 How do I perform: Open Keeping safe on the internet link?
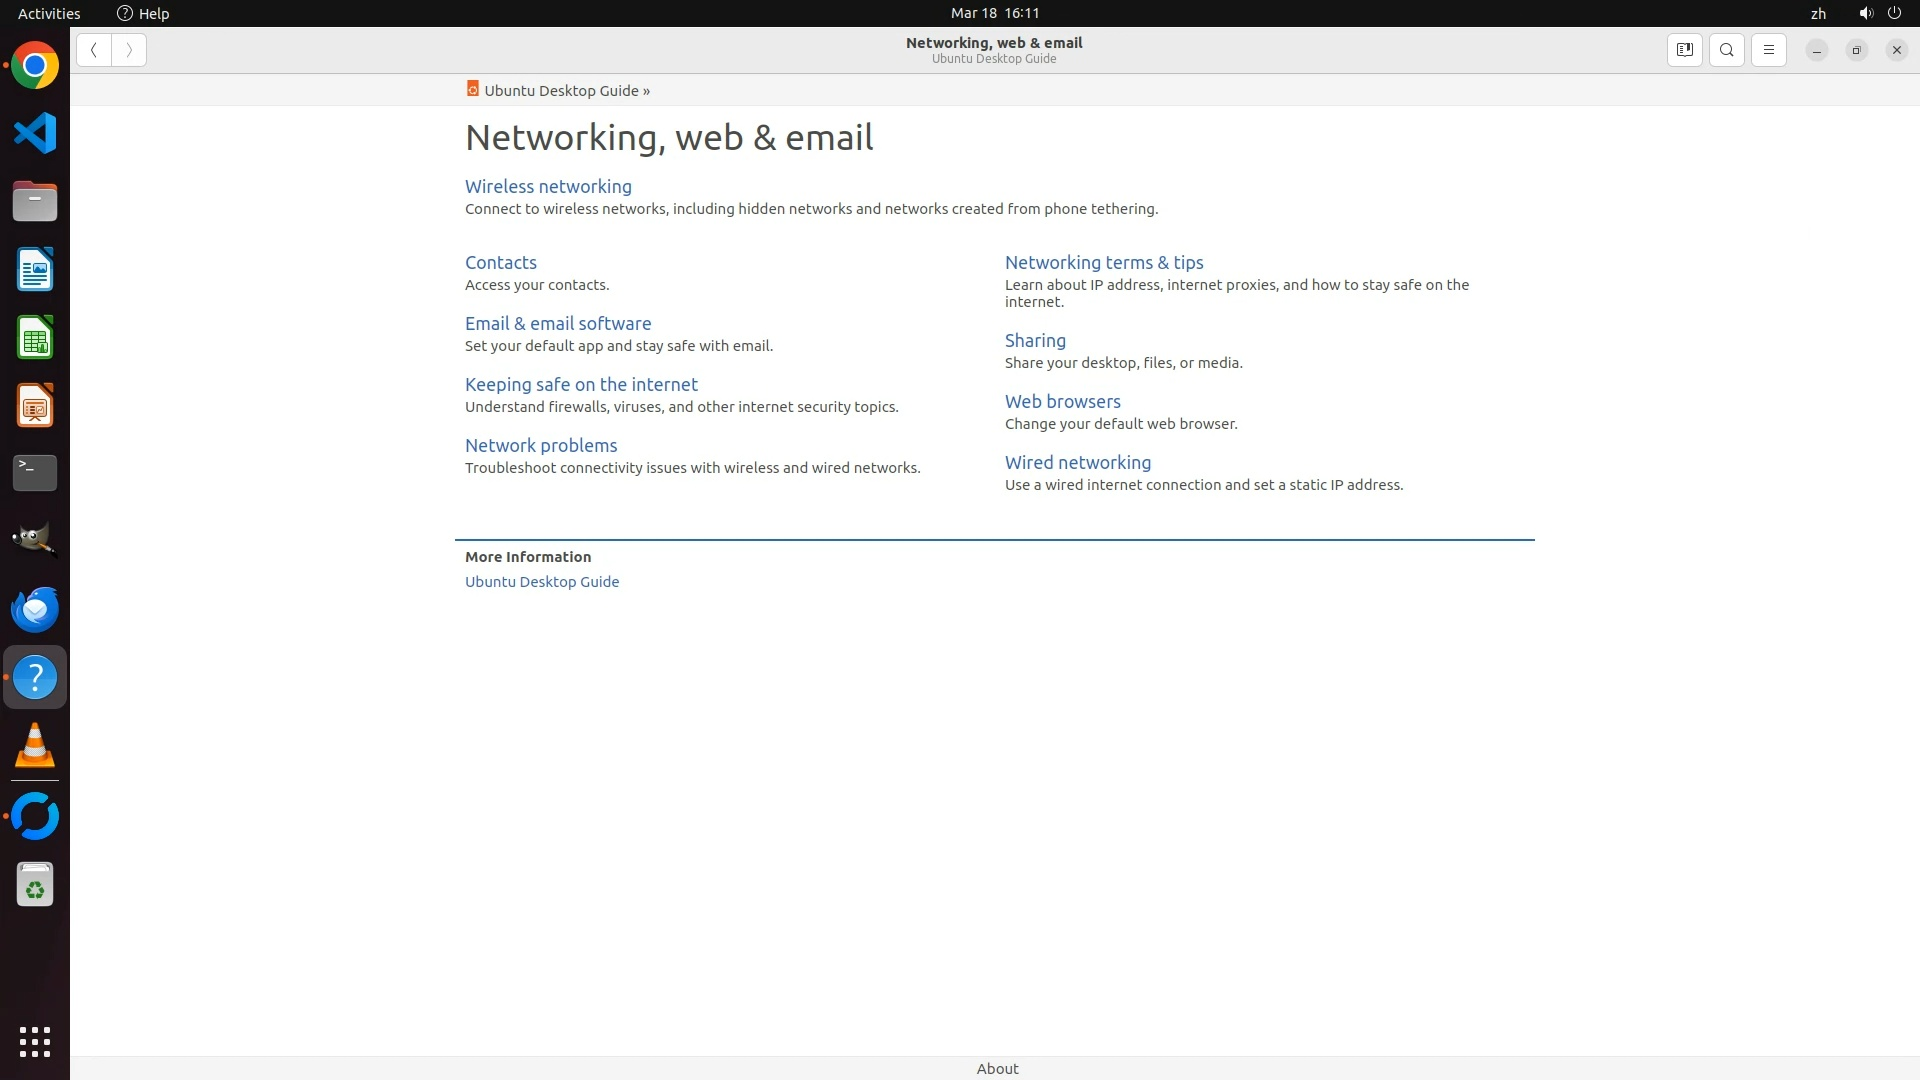(x=581, y=384)
